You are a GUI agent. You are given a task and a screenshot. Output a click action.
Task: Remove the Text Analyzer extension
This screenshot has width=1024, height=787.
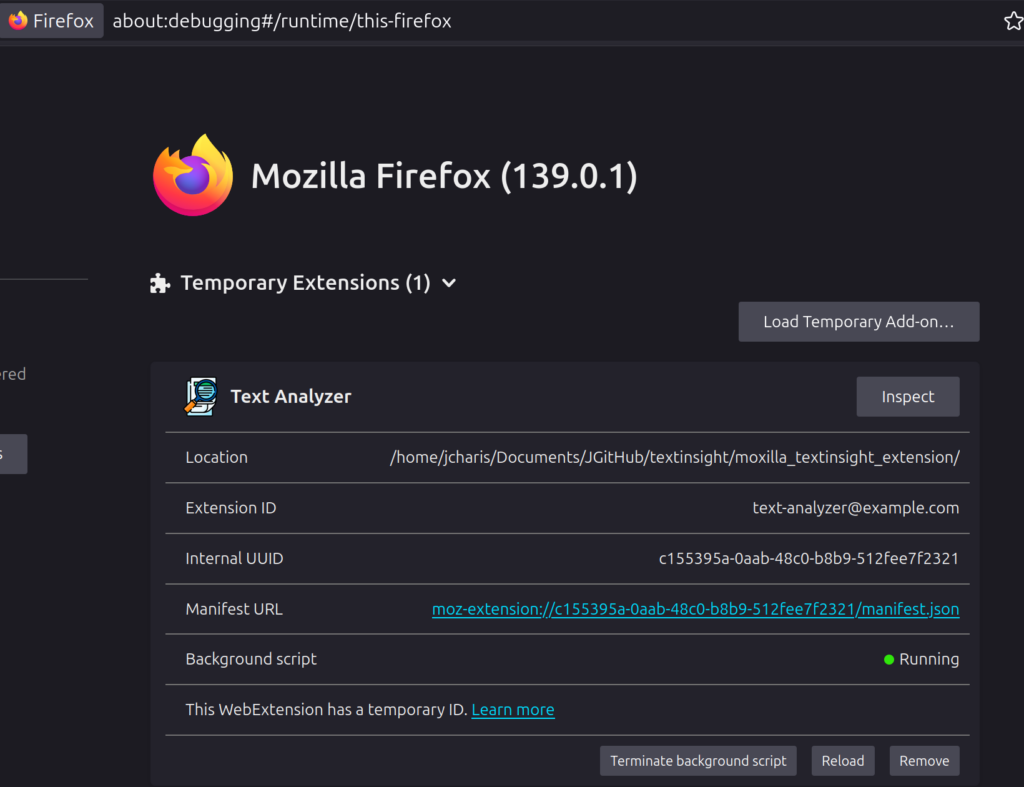tap(924, 761)
